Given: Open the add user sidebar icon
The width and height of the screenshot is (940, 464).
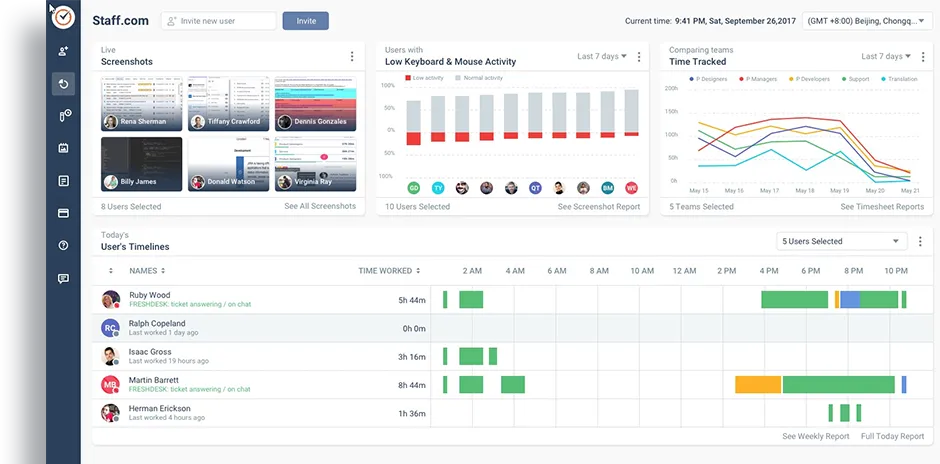Looking at the screenshot, I should pyautogui.click(x=63, y=51).
